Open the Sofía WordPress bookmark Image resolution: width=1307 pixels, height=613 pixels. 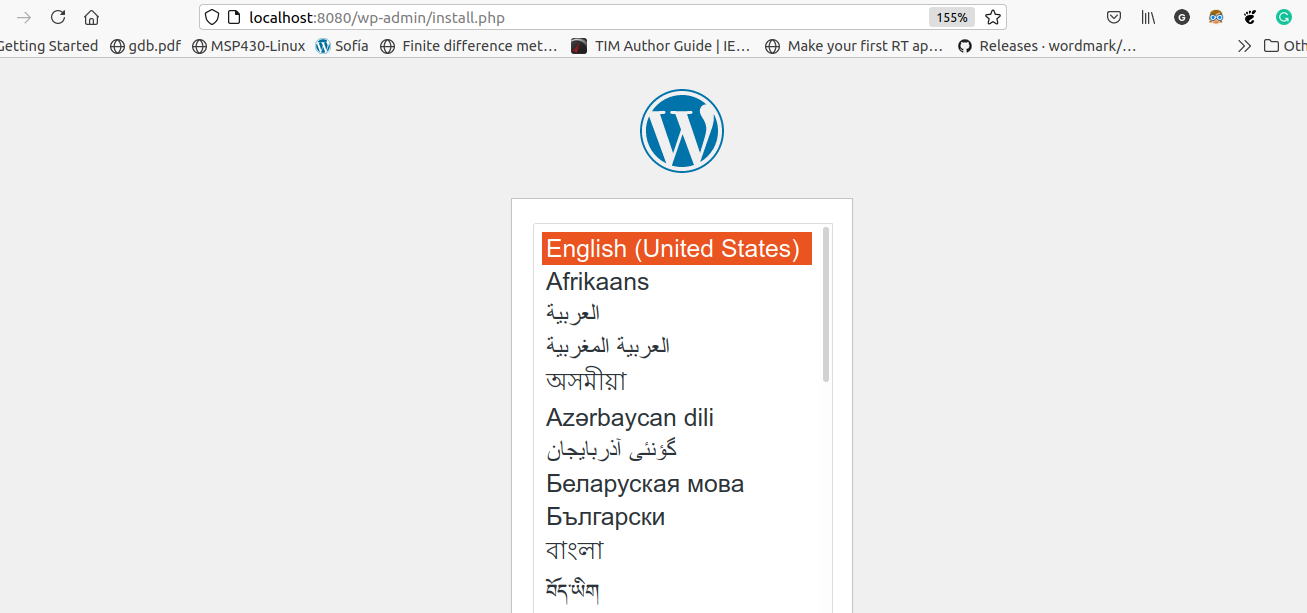(x=342, y=46)
